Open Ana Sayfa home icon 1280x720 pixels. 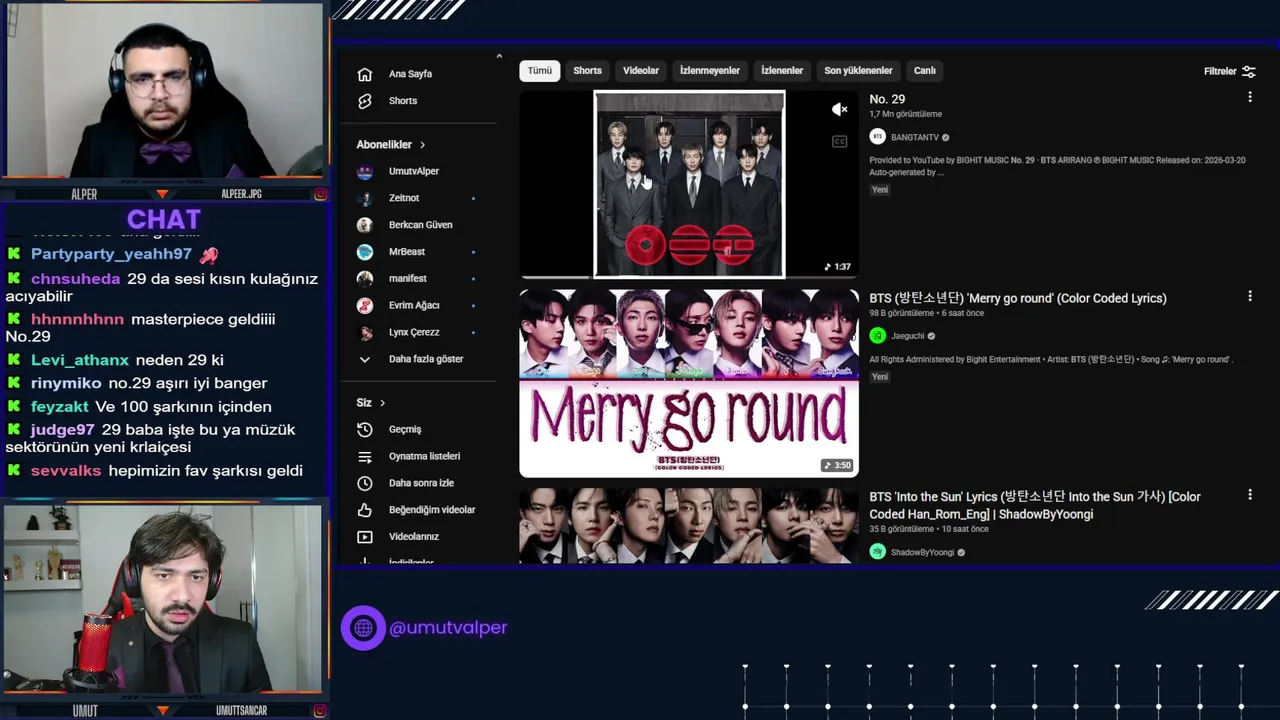(x=365, y=74)
